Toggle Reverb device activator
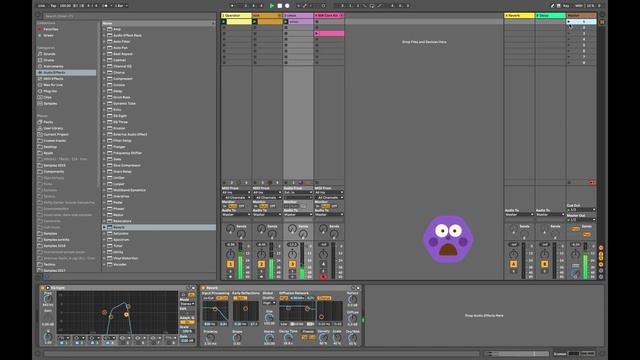The width and height of the screenshot is (640, 360). pyautogui.click(x=203, y=288)
